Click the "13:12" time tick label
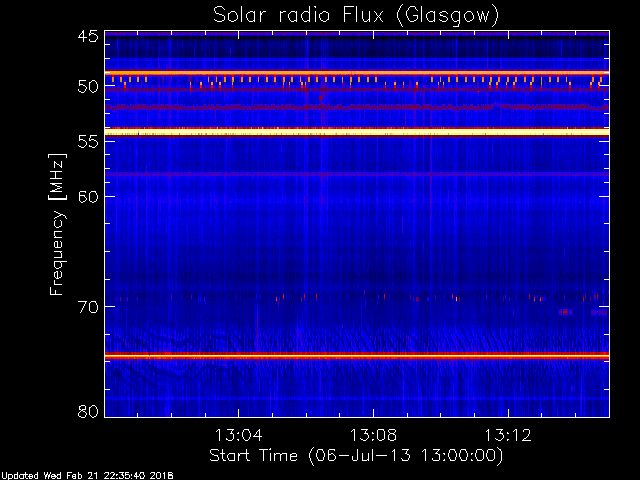 click(508, 435)
